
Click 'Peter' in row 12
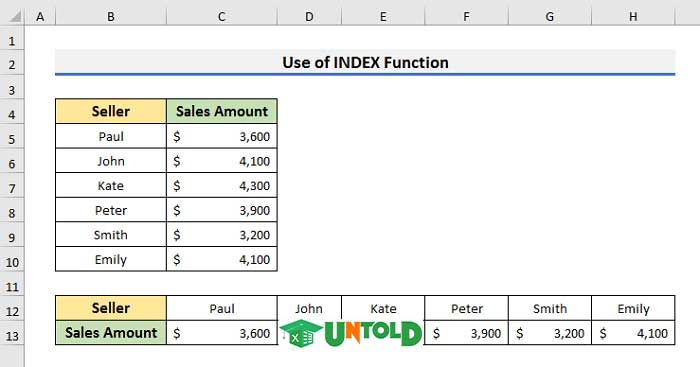click(467, 308)
